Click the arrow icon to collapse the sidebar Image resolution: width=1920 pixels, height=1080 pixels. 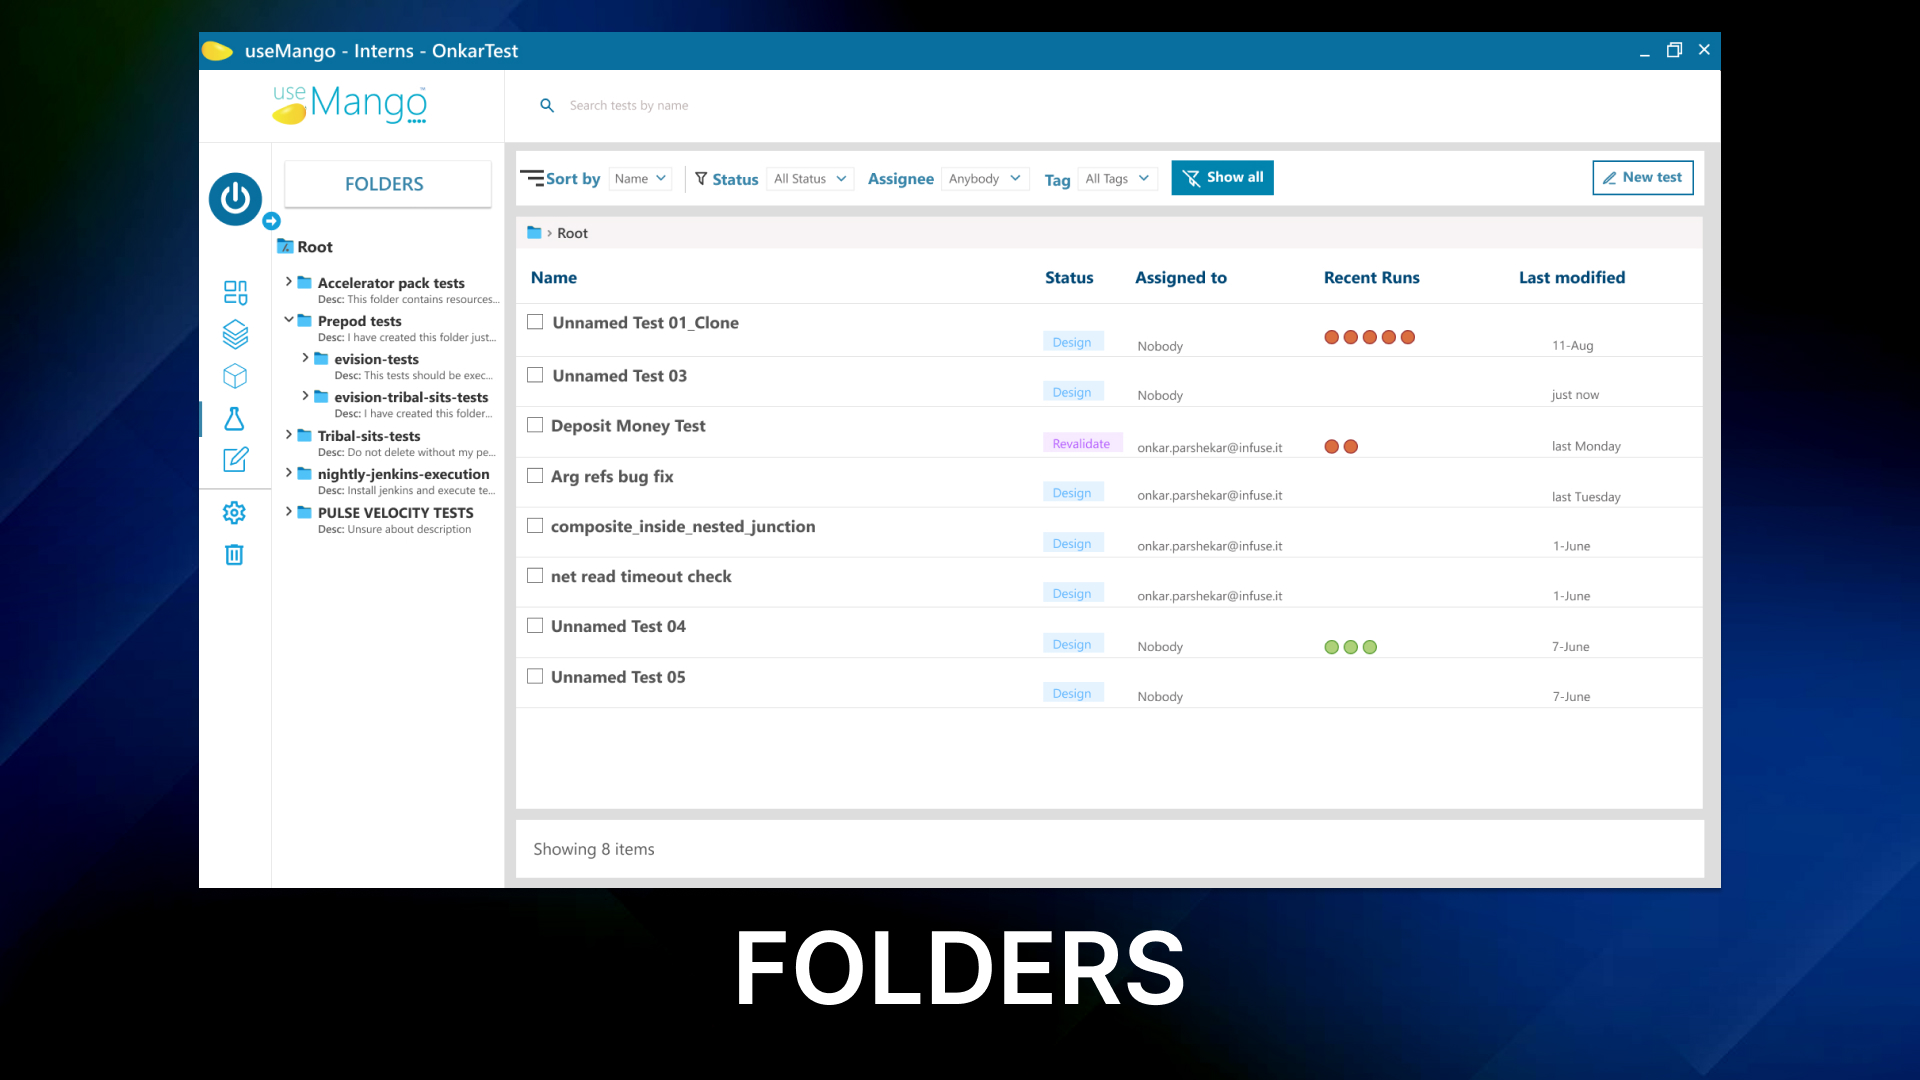[271, 221]
